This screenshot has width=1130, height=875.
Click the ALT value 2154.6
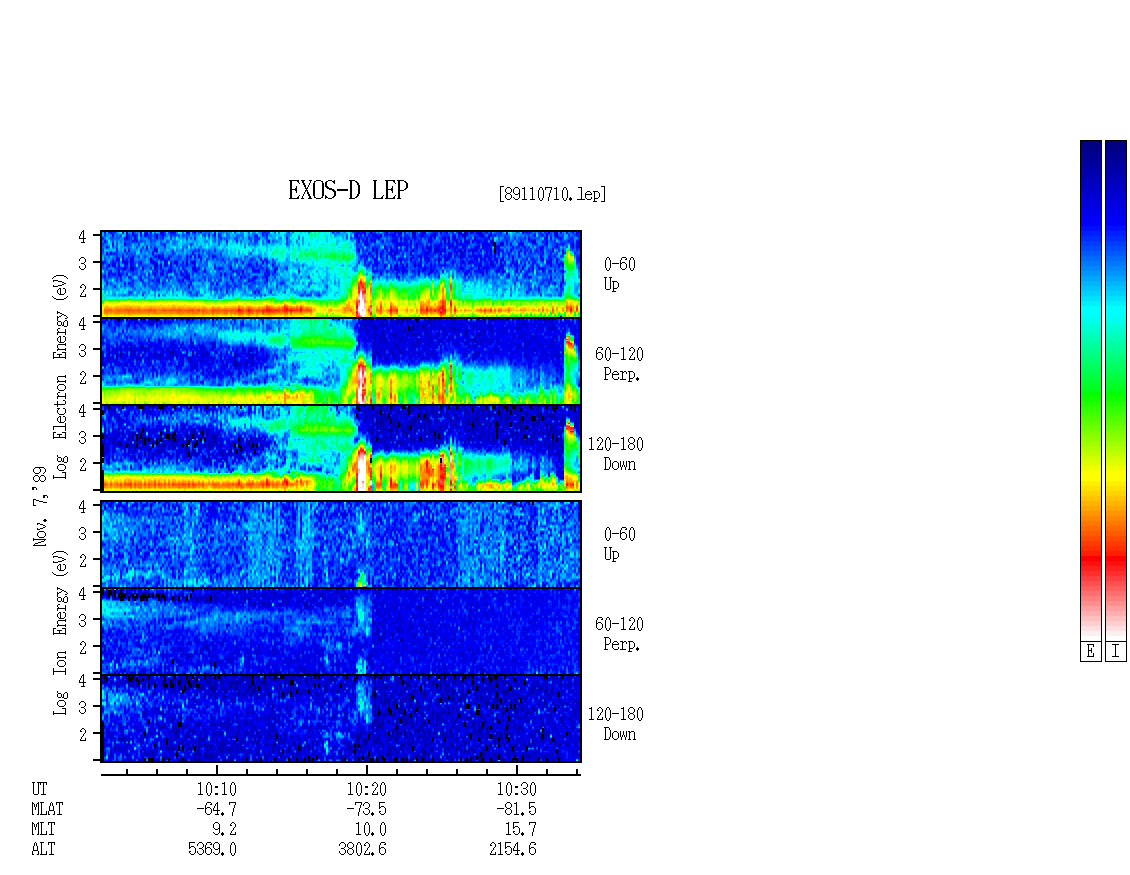(512, 850)
